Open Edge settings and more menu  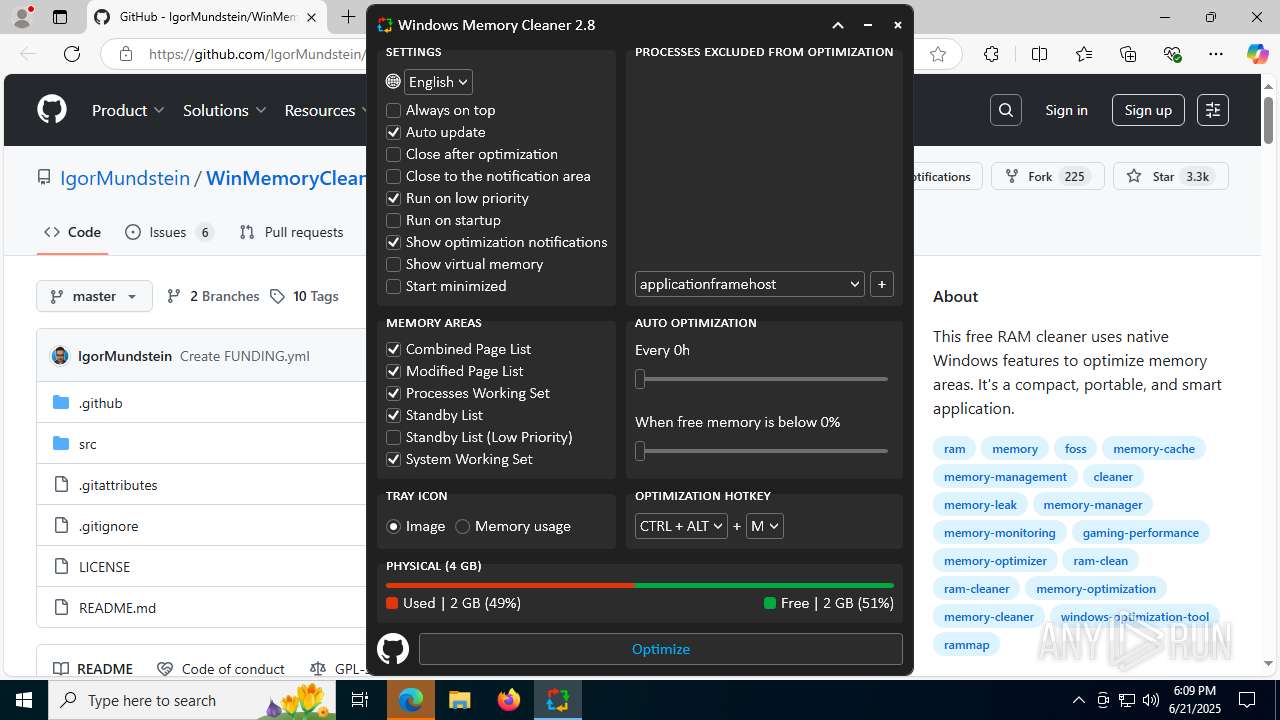[1216, 55]
